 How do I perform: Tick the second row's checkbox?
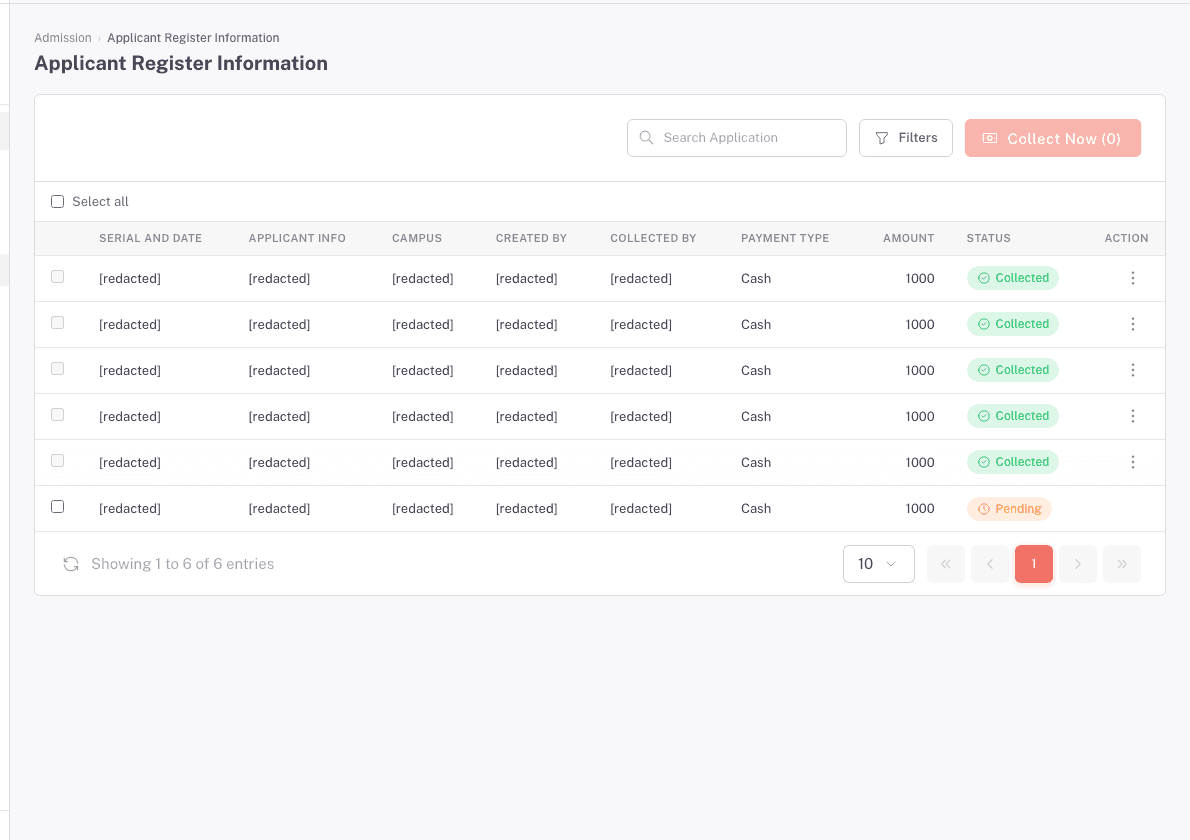[x=58, y=322]
